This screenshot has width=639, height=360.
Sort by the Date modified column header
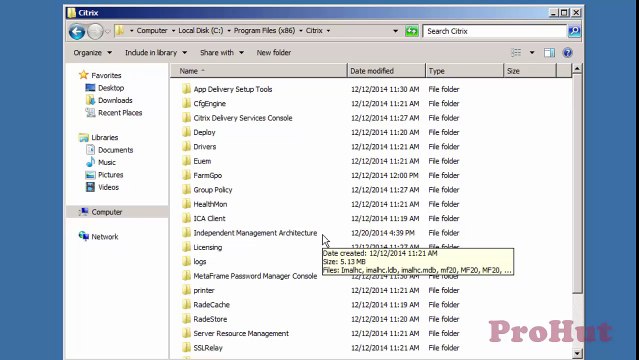[x=386, y=71]
